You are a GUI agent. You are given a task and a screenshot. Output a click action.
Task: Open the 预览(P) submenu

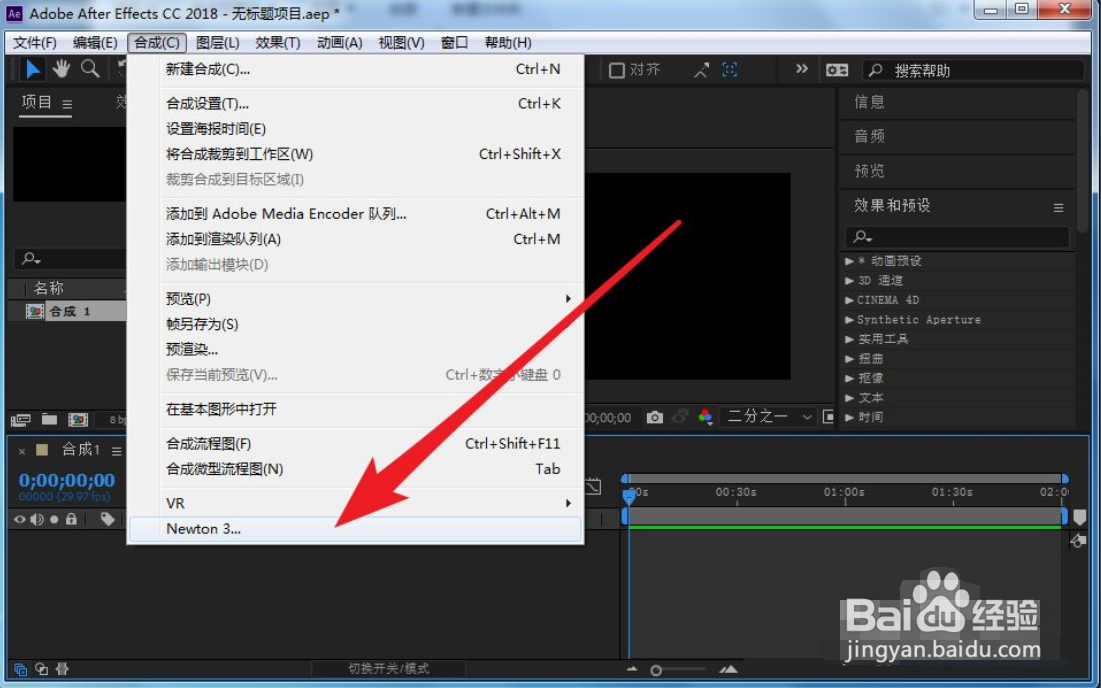pos(357,298)
